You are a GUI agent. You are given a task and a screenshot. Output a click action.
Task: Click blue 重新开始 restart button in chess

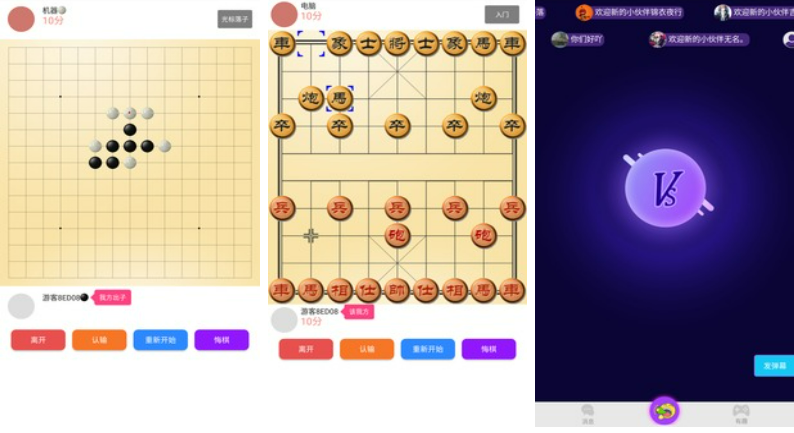pos(428,349)
